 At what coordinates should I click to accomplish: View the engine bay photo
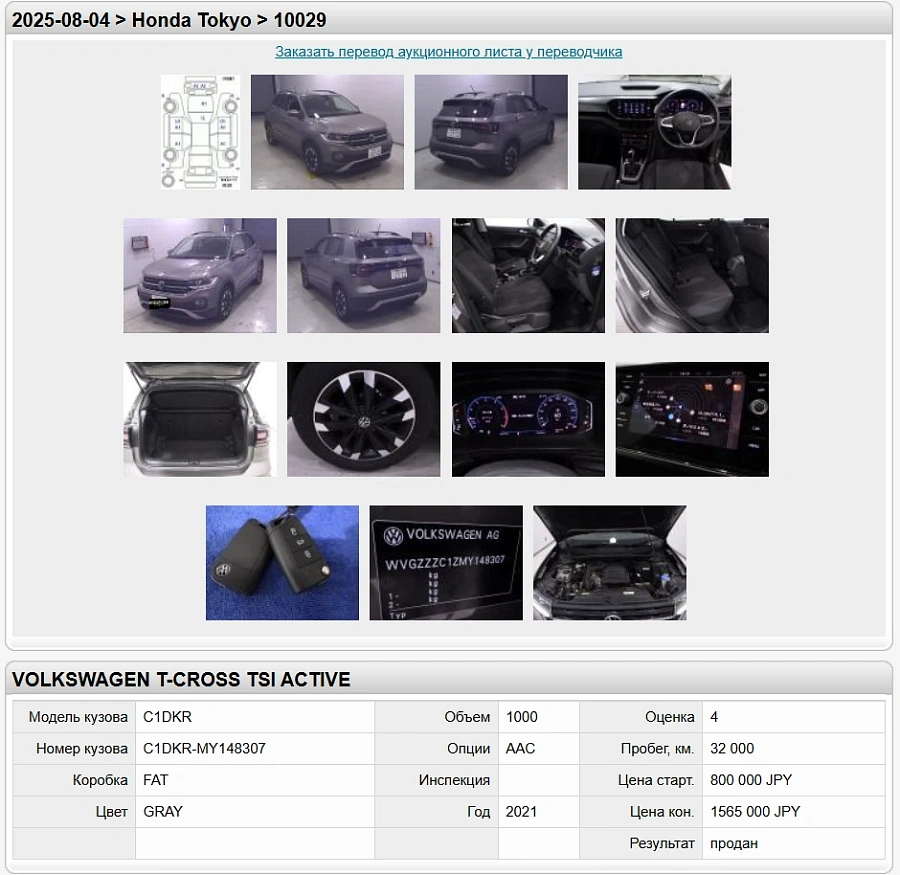coord(609,562)
